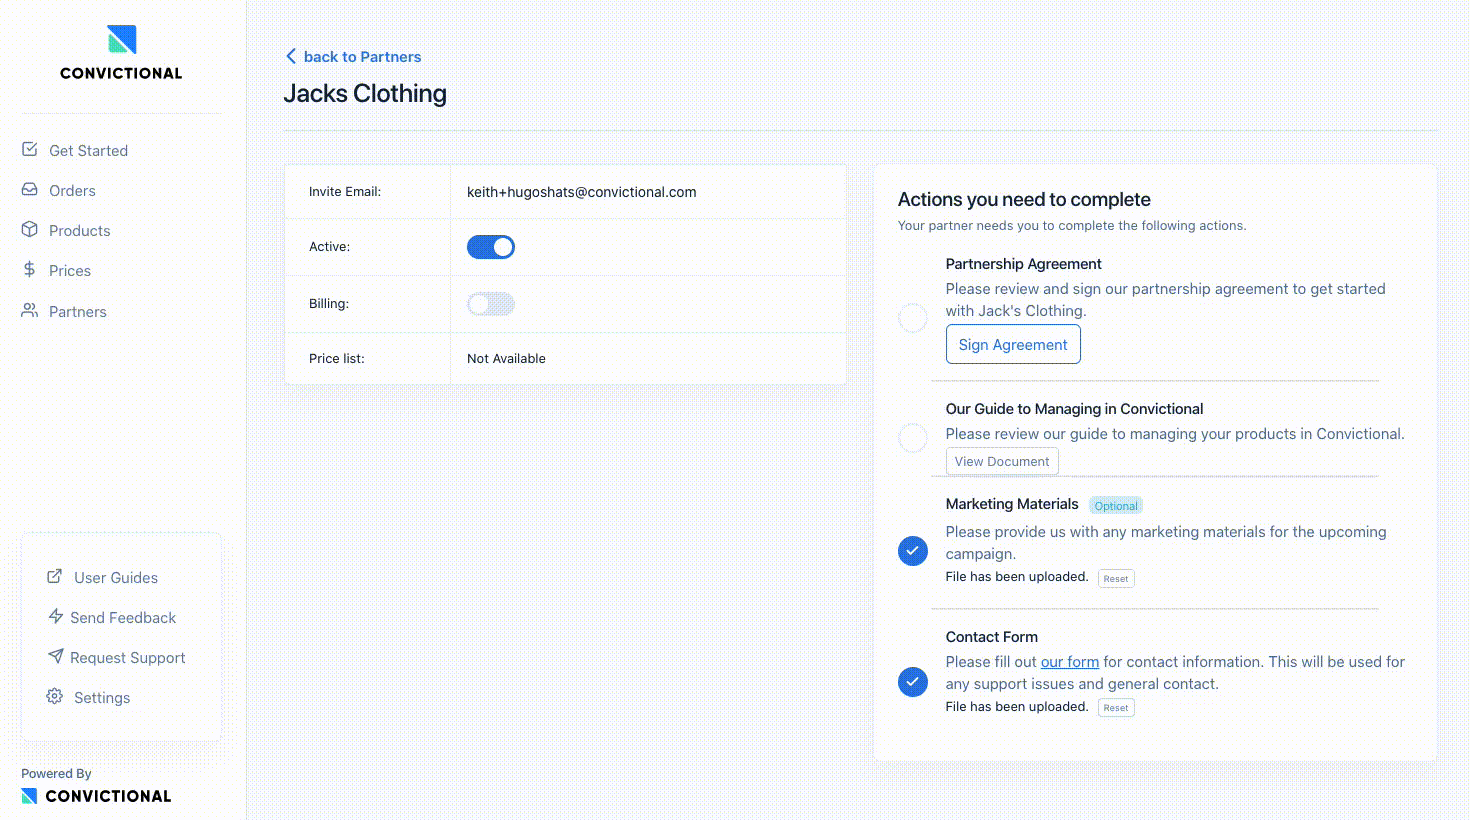
Task: Reset the Contact Form upload
Action: pyautogui.click(x=1116, y=707)
